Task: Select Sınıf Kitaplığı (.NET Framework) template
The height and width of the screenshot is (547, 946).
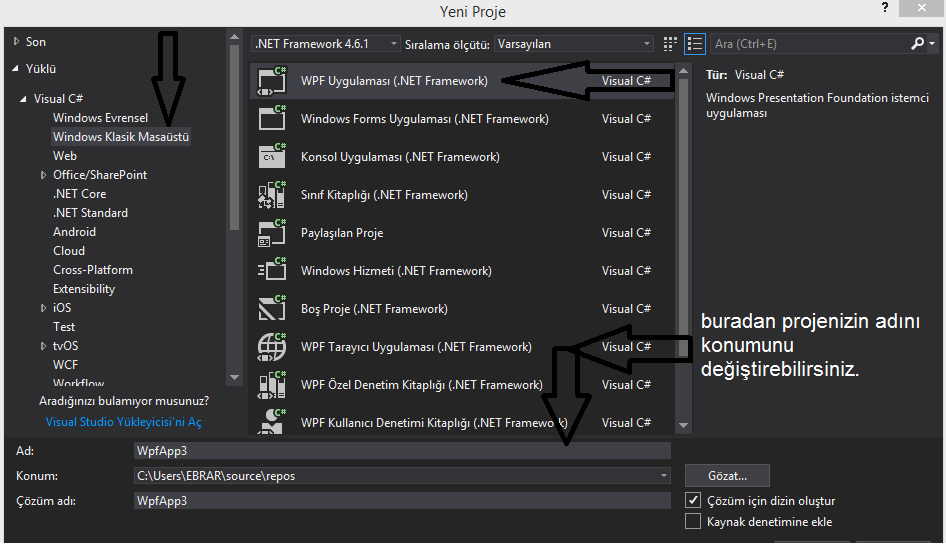Action: click(462, 195)
